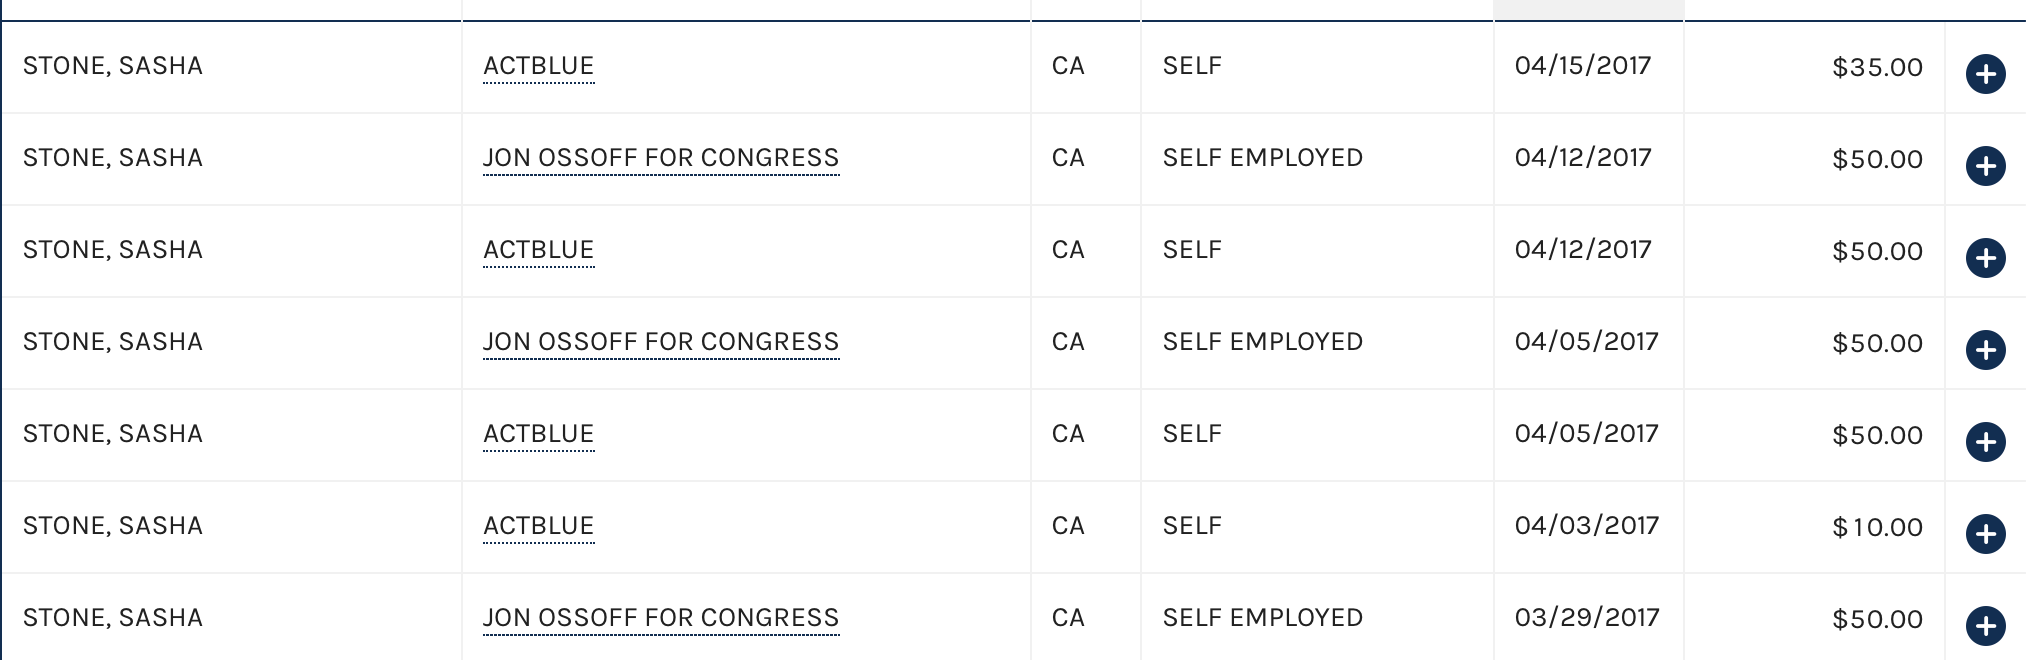The height and width of the screenshot is (660, 2026).
Task: Open ACTBLUE link dated 04/12/2017
Action: 539,250
